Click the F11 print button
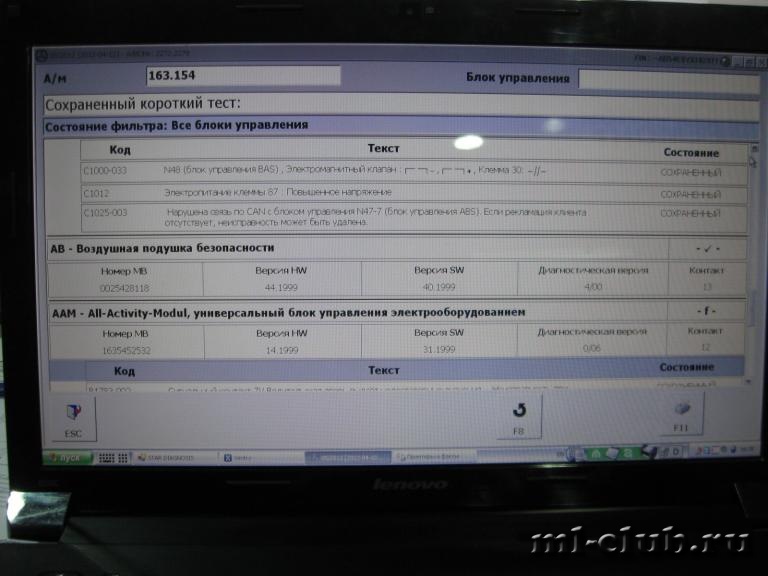768x576 pixels. coord(681,415)
